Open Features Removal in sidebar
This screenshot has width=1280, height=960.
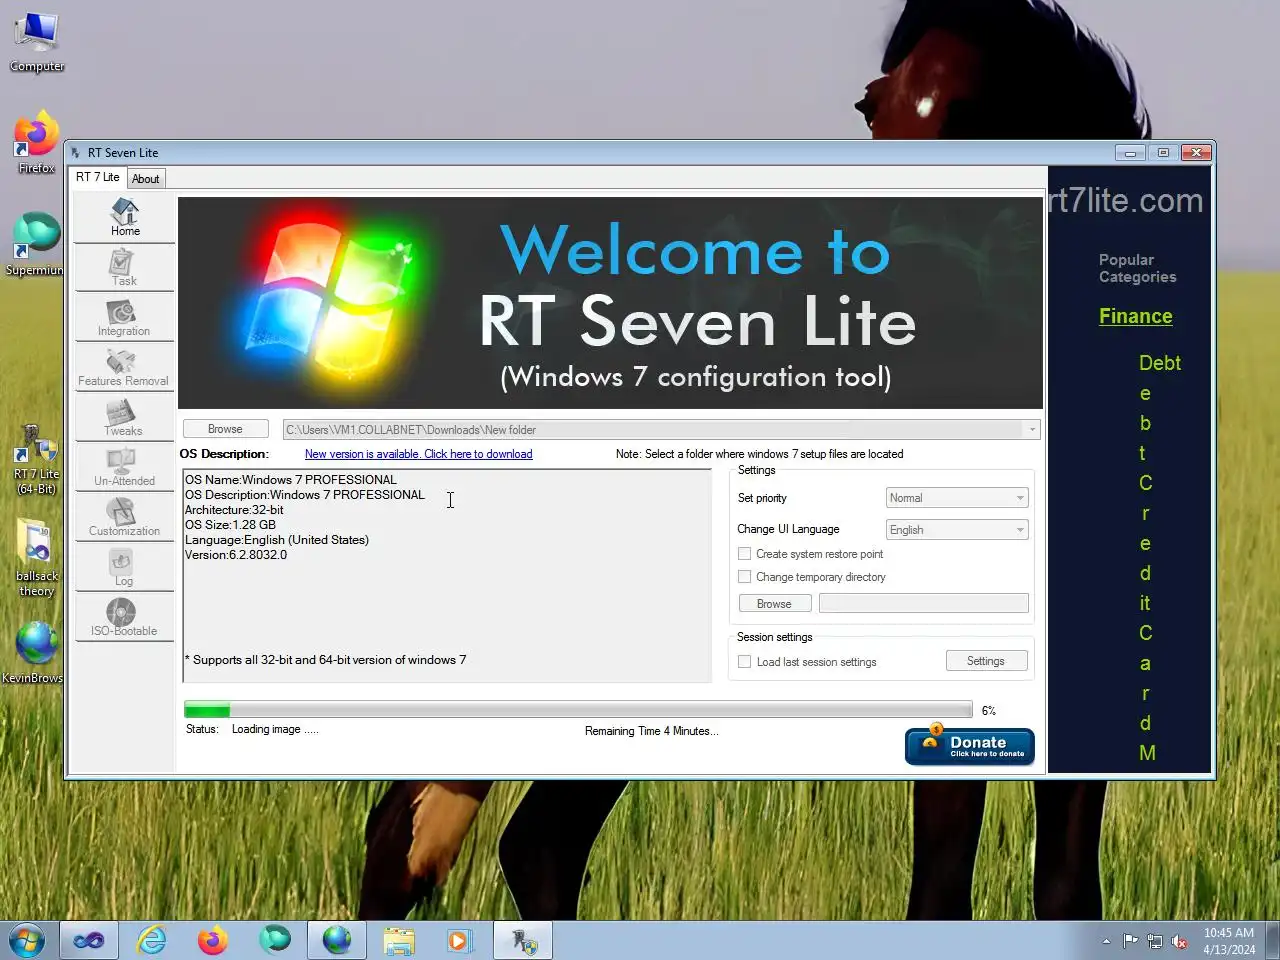pos(125,368)
